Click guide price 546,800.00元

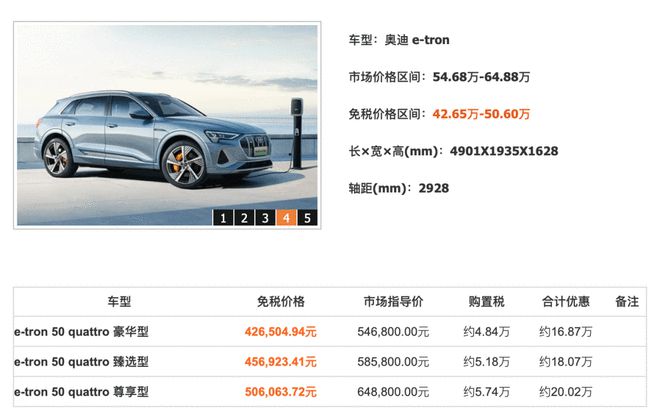coord(393,332)
